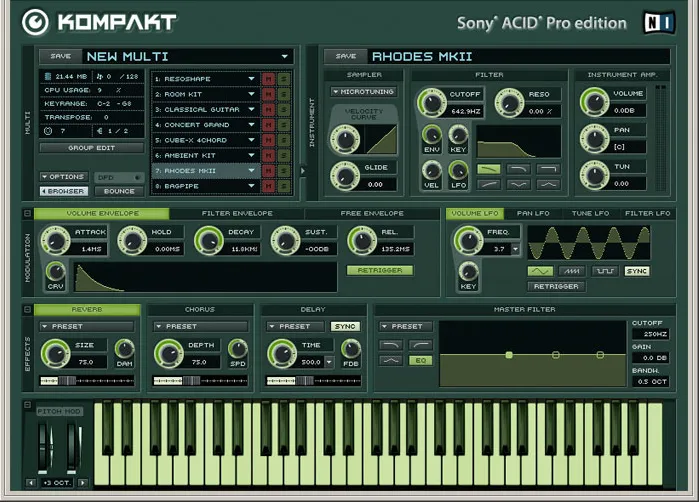This screenshot has height=502, width=699.
Task: Click the keyboard octave left arrow
Action: tap(31, 482)
